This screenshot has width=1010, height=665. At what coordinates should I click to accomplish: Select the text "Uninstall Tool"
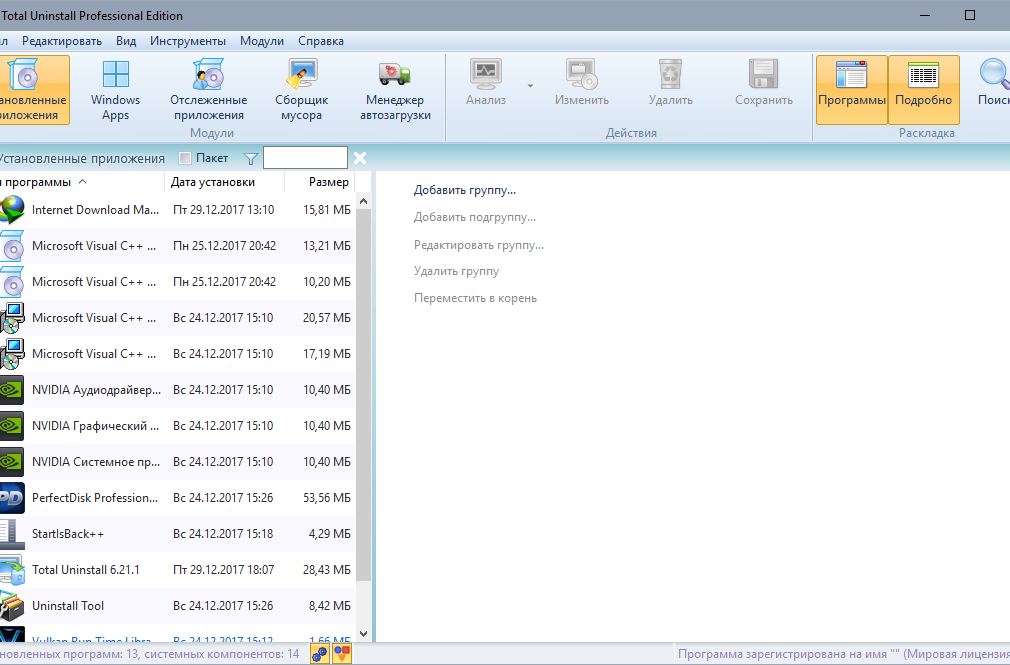pos(68,606)
